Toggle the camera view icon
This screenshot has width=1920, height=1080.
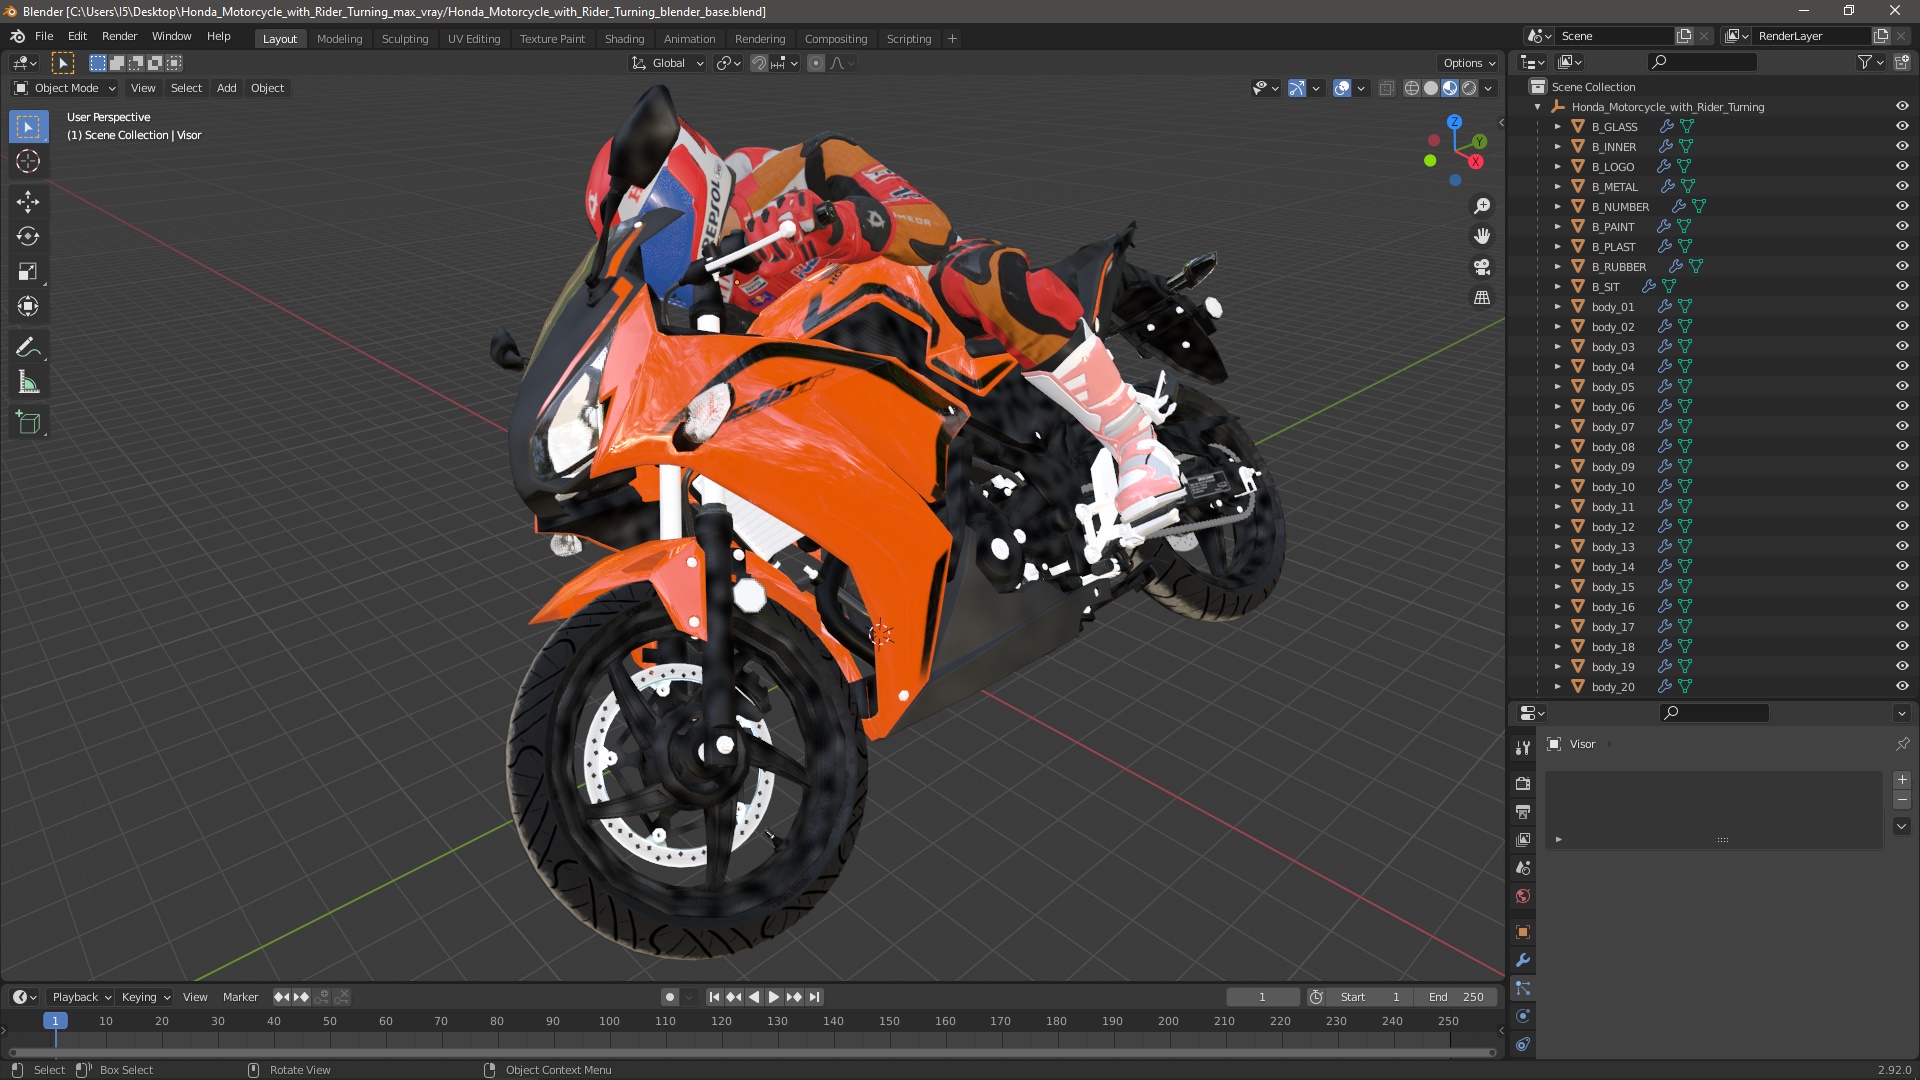click(x=1482, y=267)
